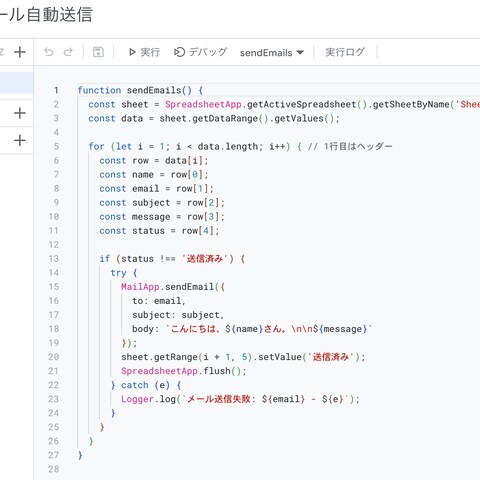Click 'MailApp.sendEmail' call
The height and width of the screenshot is (480, 480).
[x=167, y=287]
